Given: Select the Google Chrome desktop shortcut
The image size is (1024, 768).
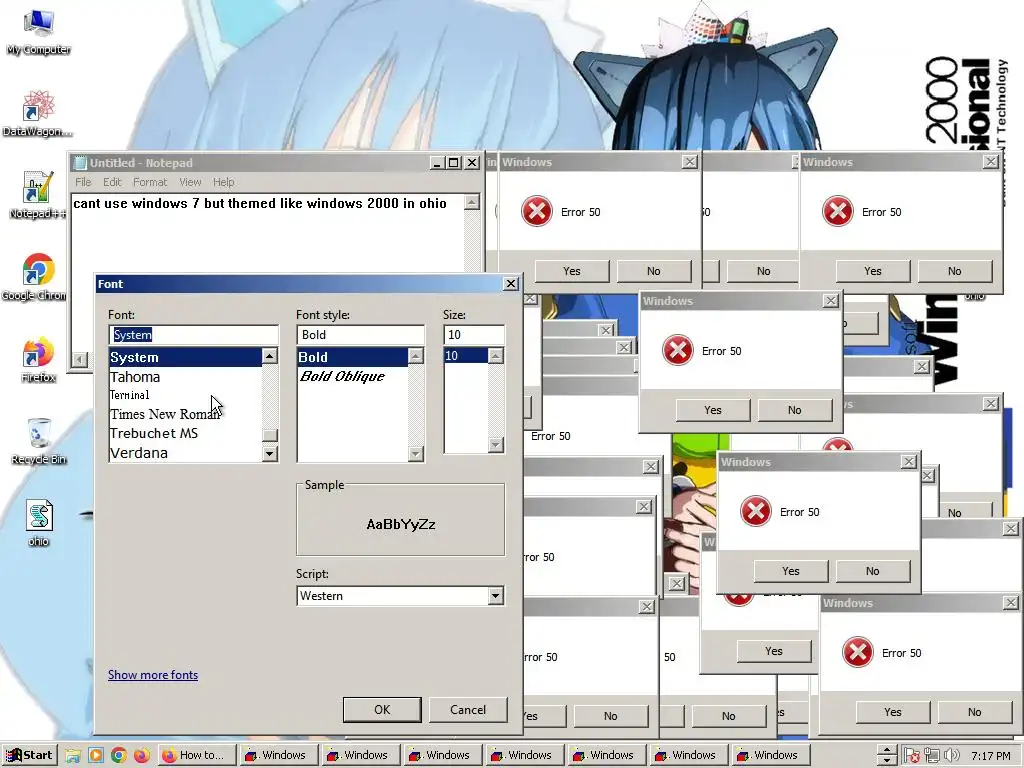Looking at the screenshot, I should click(x=37, y=278).
